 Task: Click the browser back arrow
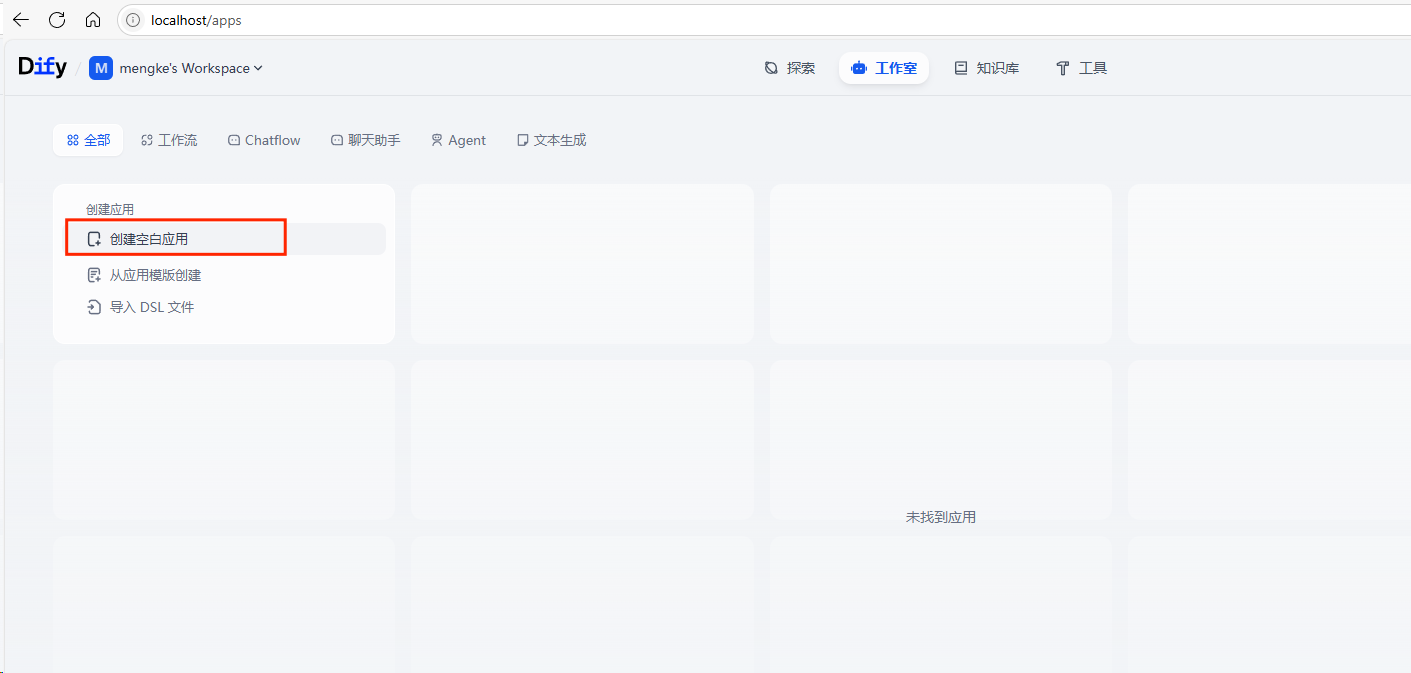21,19
